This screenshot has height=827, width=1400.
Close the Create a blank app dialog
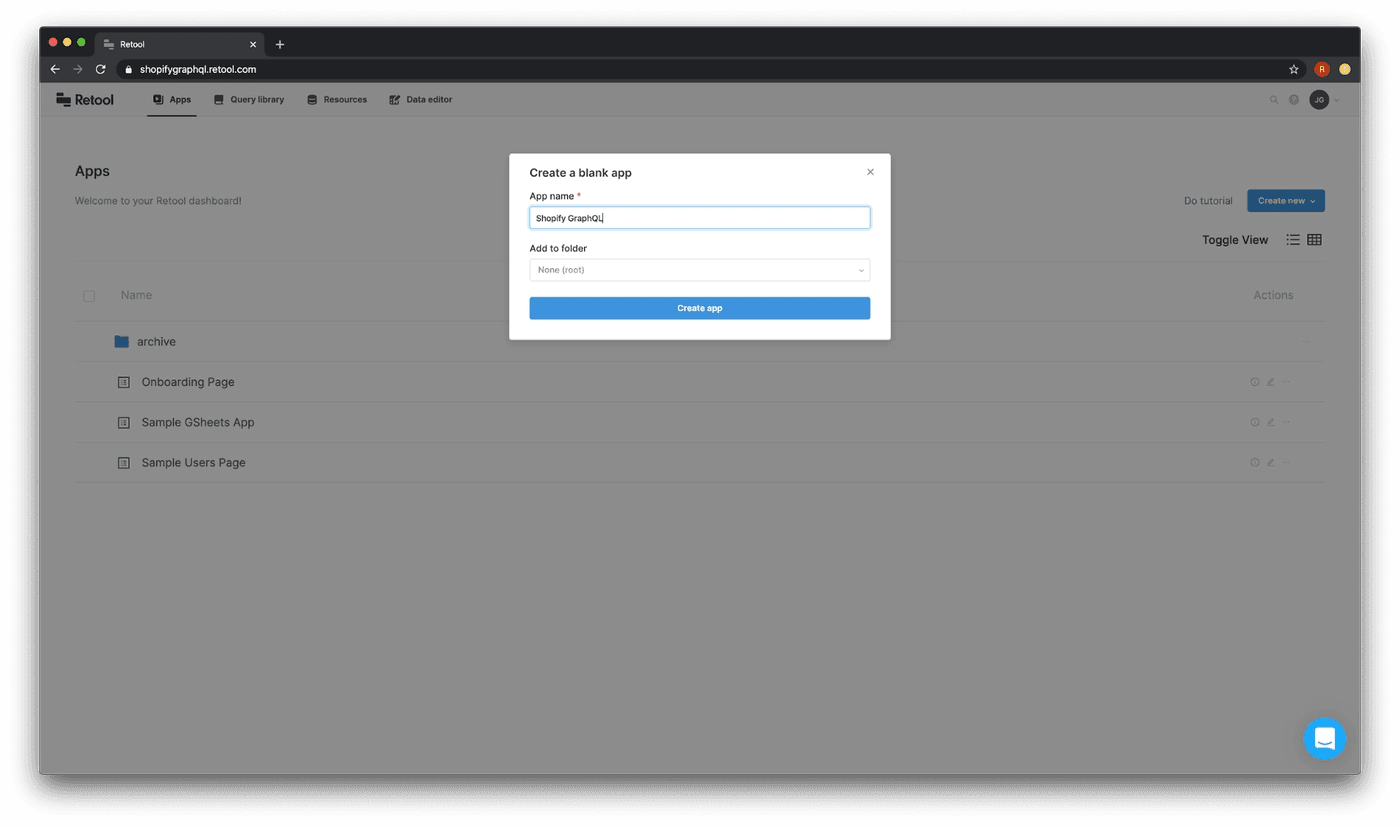(x=870, y=172)
